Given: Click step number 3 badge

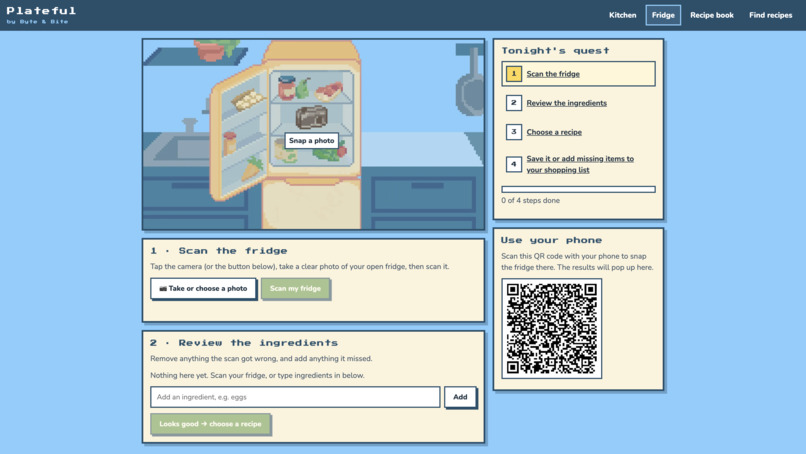Looking at the screenshot, I should pos(514,132).
